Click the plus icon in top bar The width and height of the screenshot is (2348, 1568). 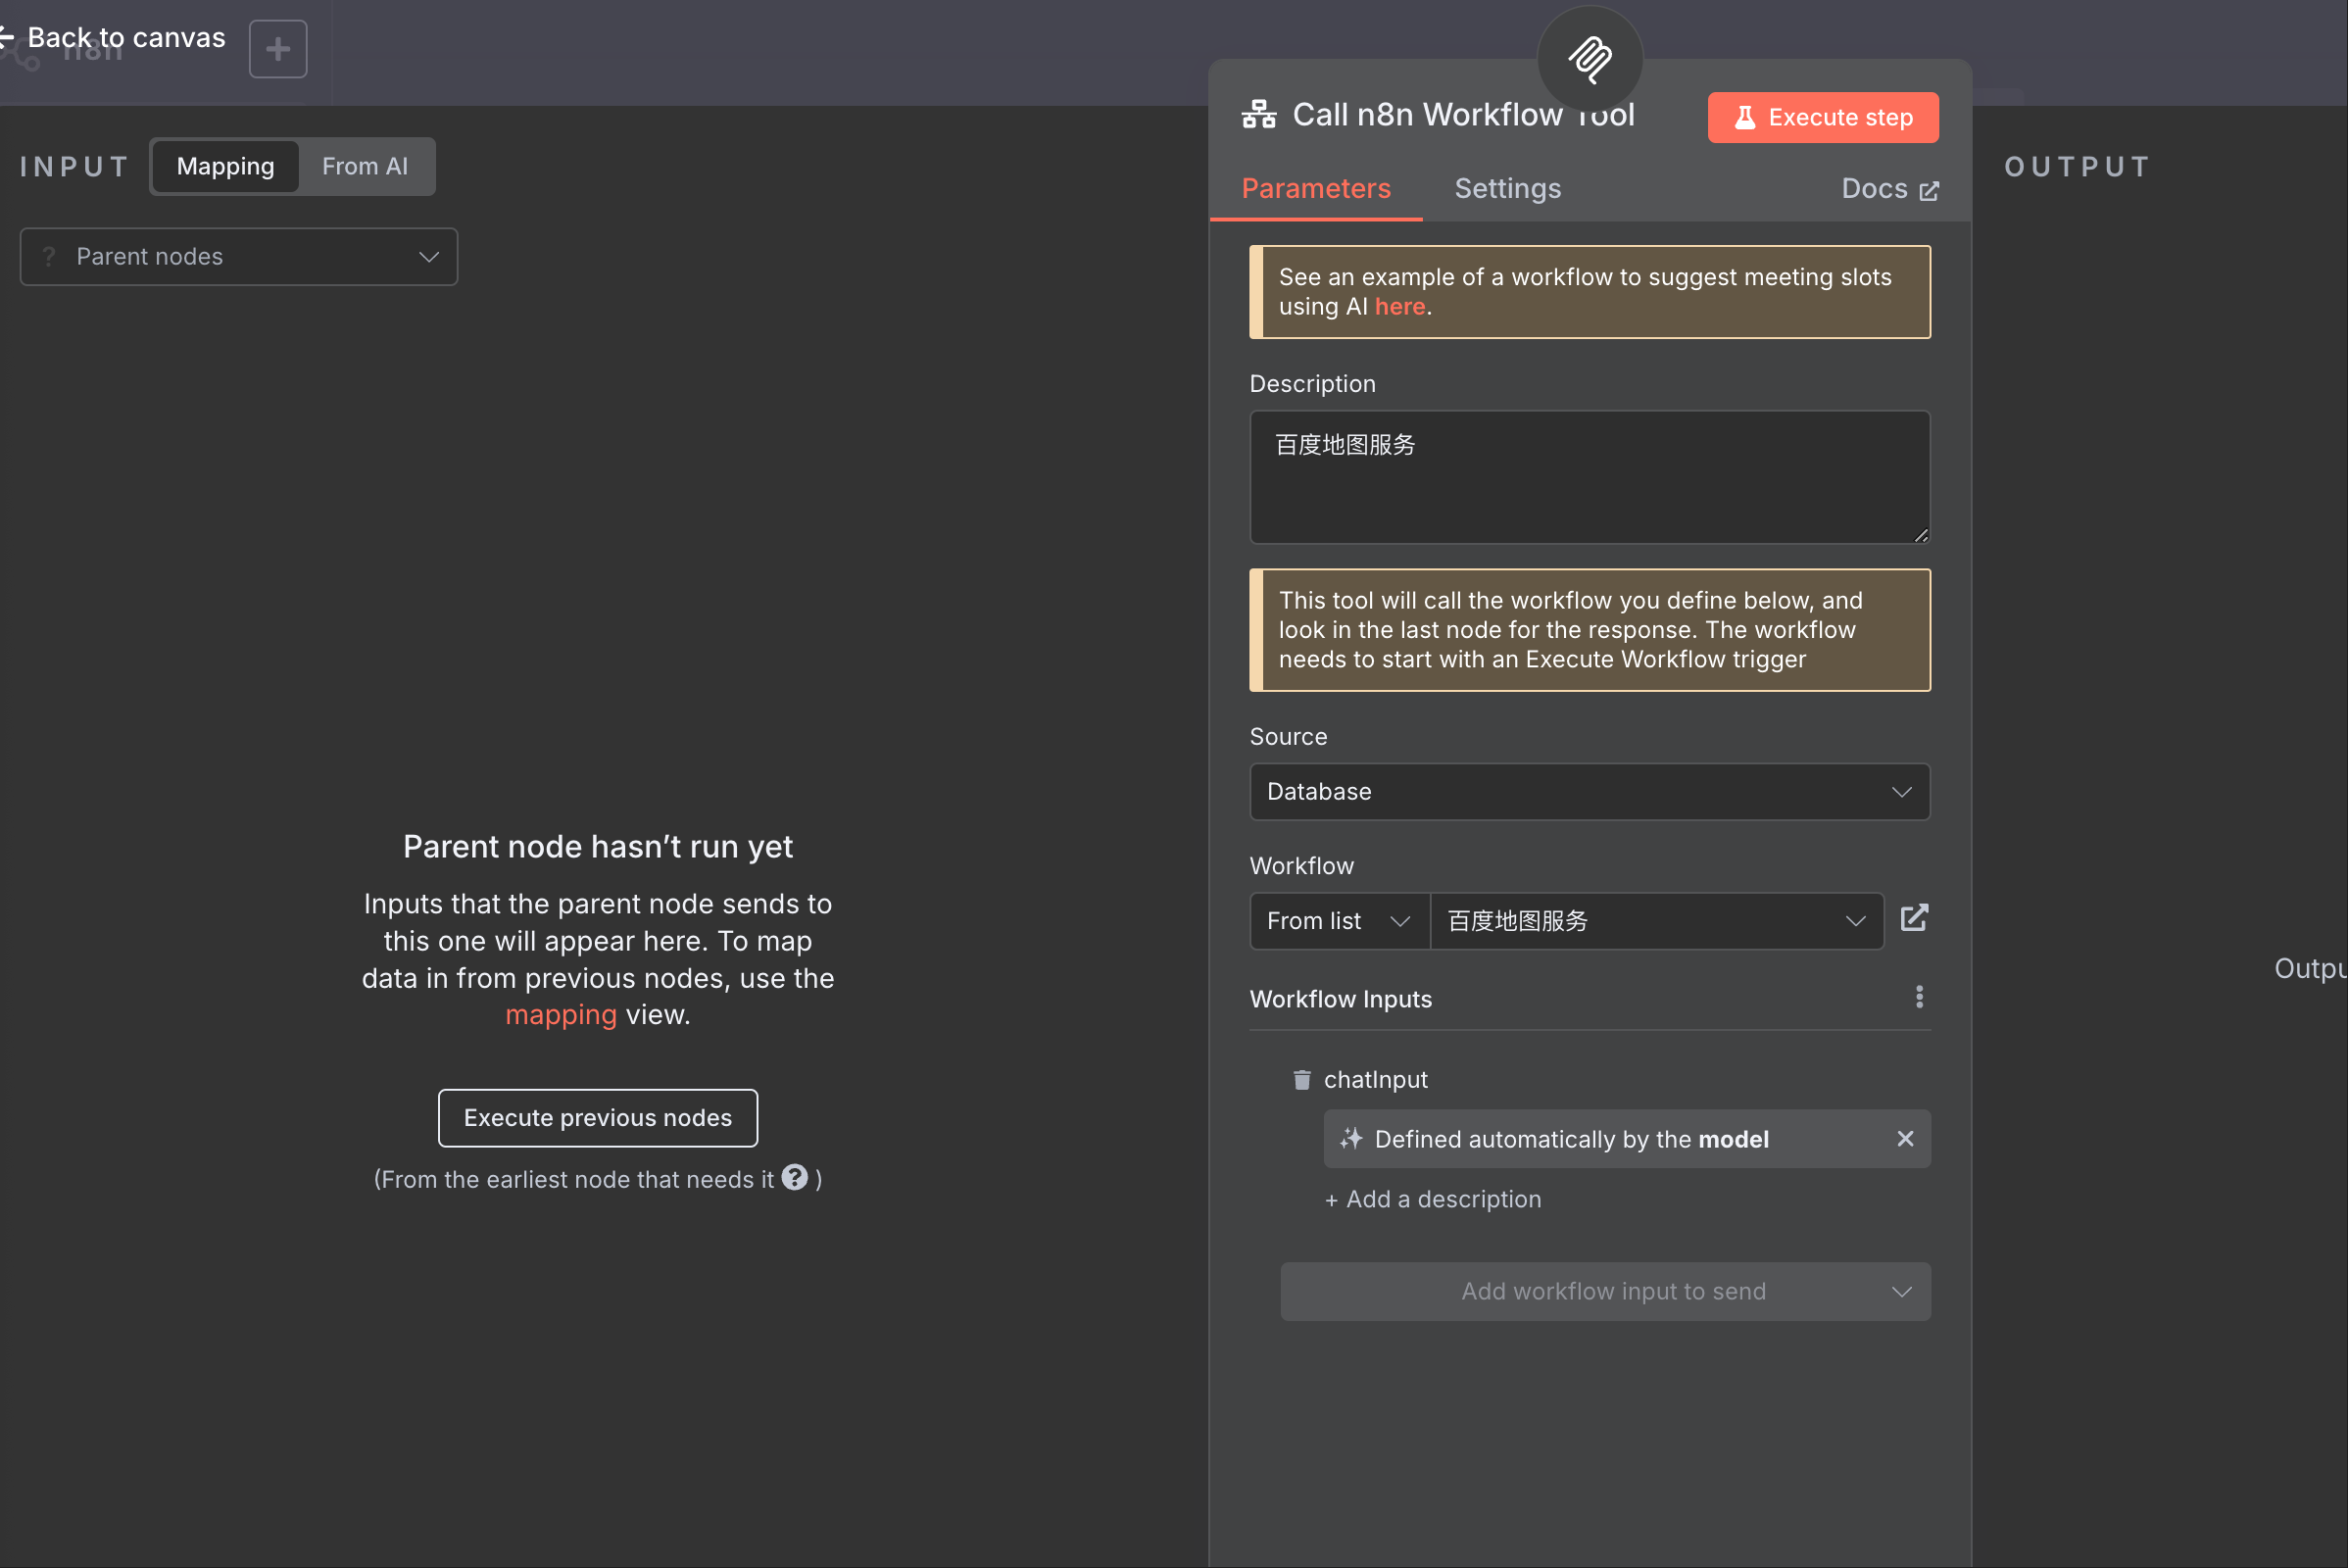tap(278, 49)
